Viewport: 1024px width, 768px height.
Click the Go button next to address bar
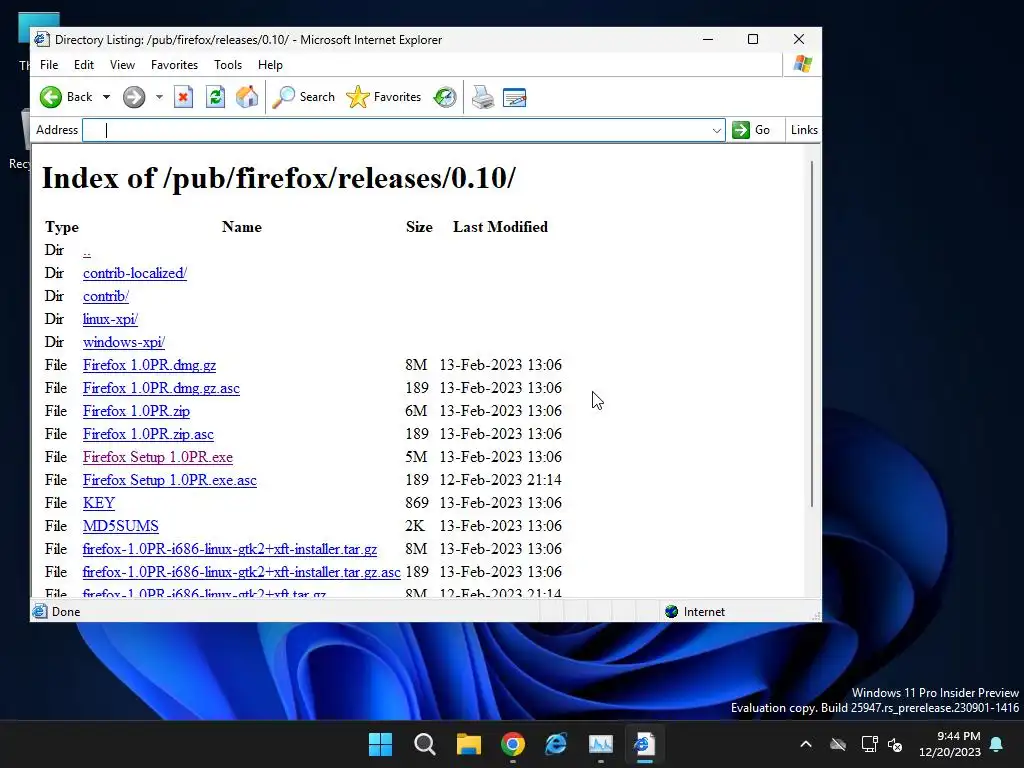(x=751, y=130)
